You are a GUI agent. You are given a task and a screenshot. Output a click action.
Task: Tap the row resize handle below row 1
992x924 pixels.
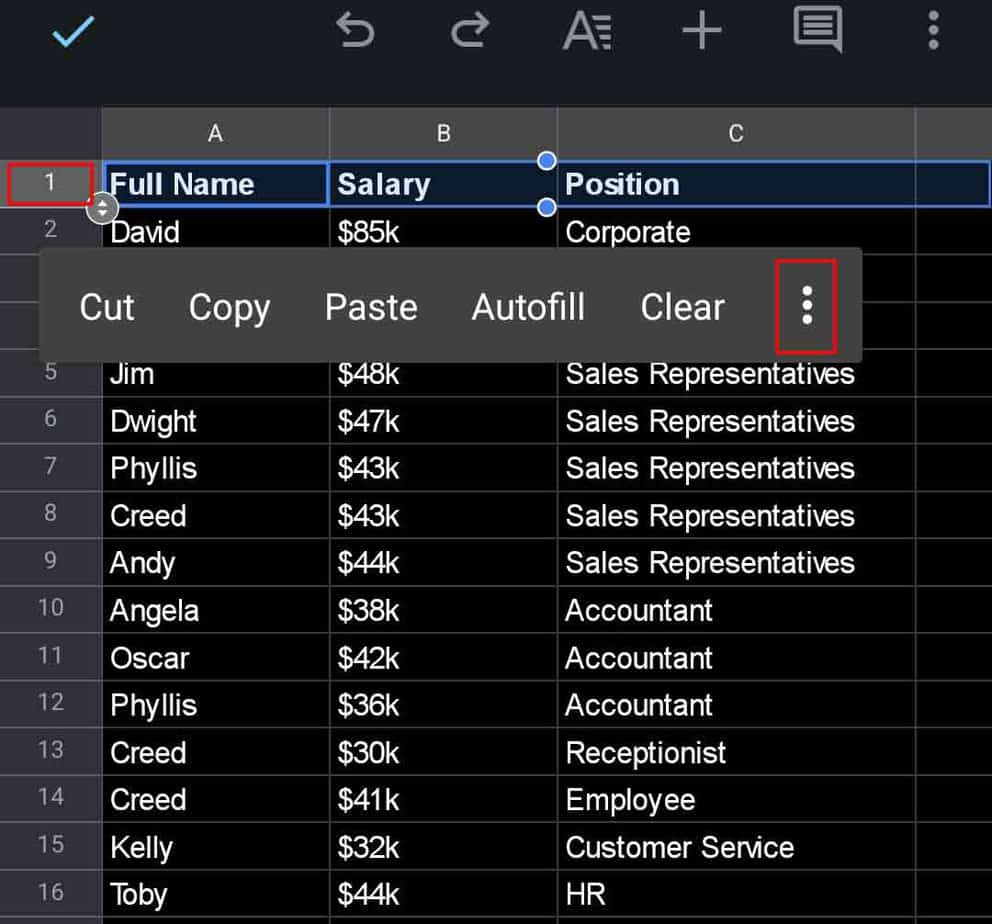coord(103,209)
